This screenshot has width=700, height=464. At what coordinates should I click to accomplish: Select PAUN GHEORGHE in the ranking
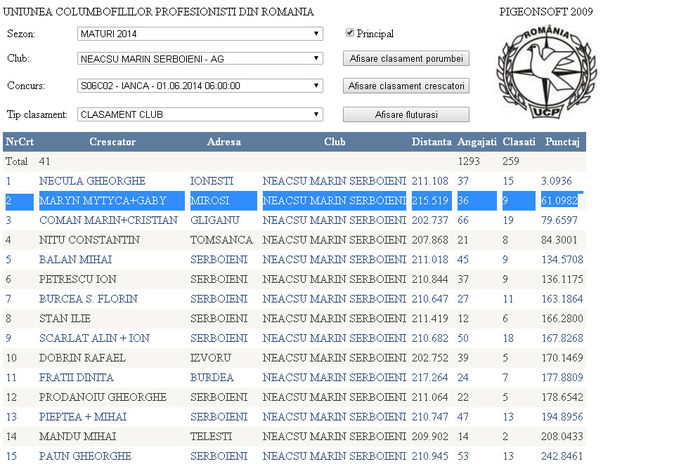pyautogui.click(x=86, y=456)
